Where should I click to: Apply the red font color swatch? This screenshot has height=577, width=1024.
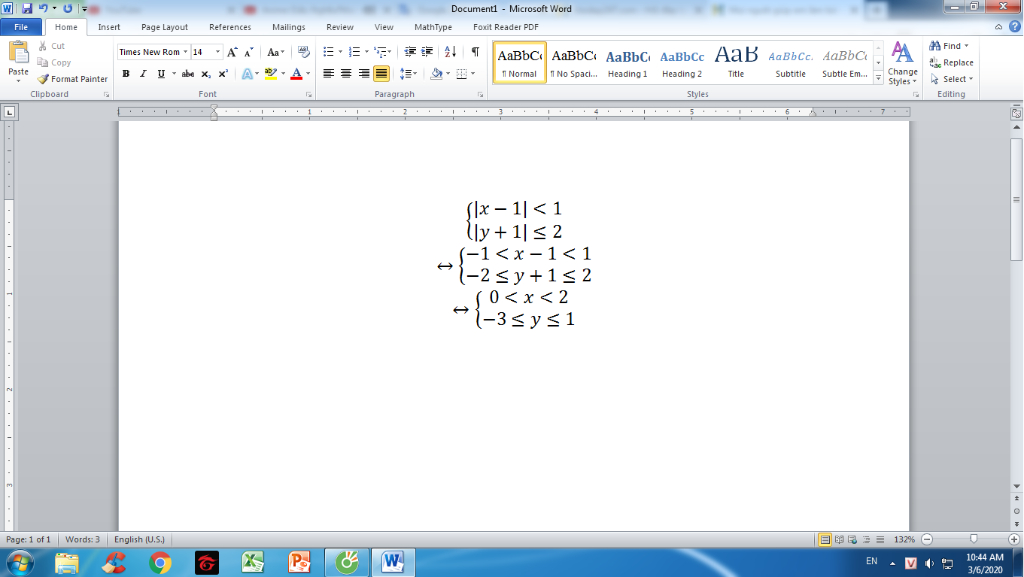(x=296, y=74)
